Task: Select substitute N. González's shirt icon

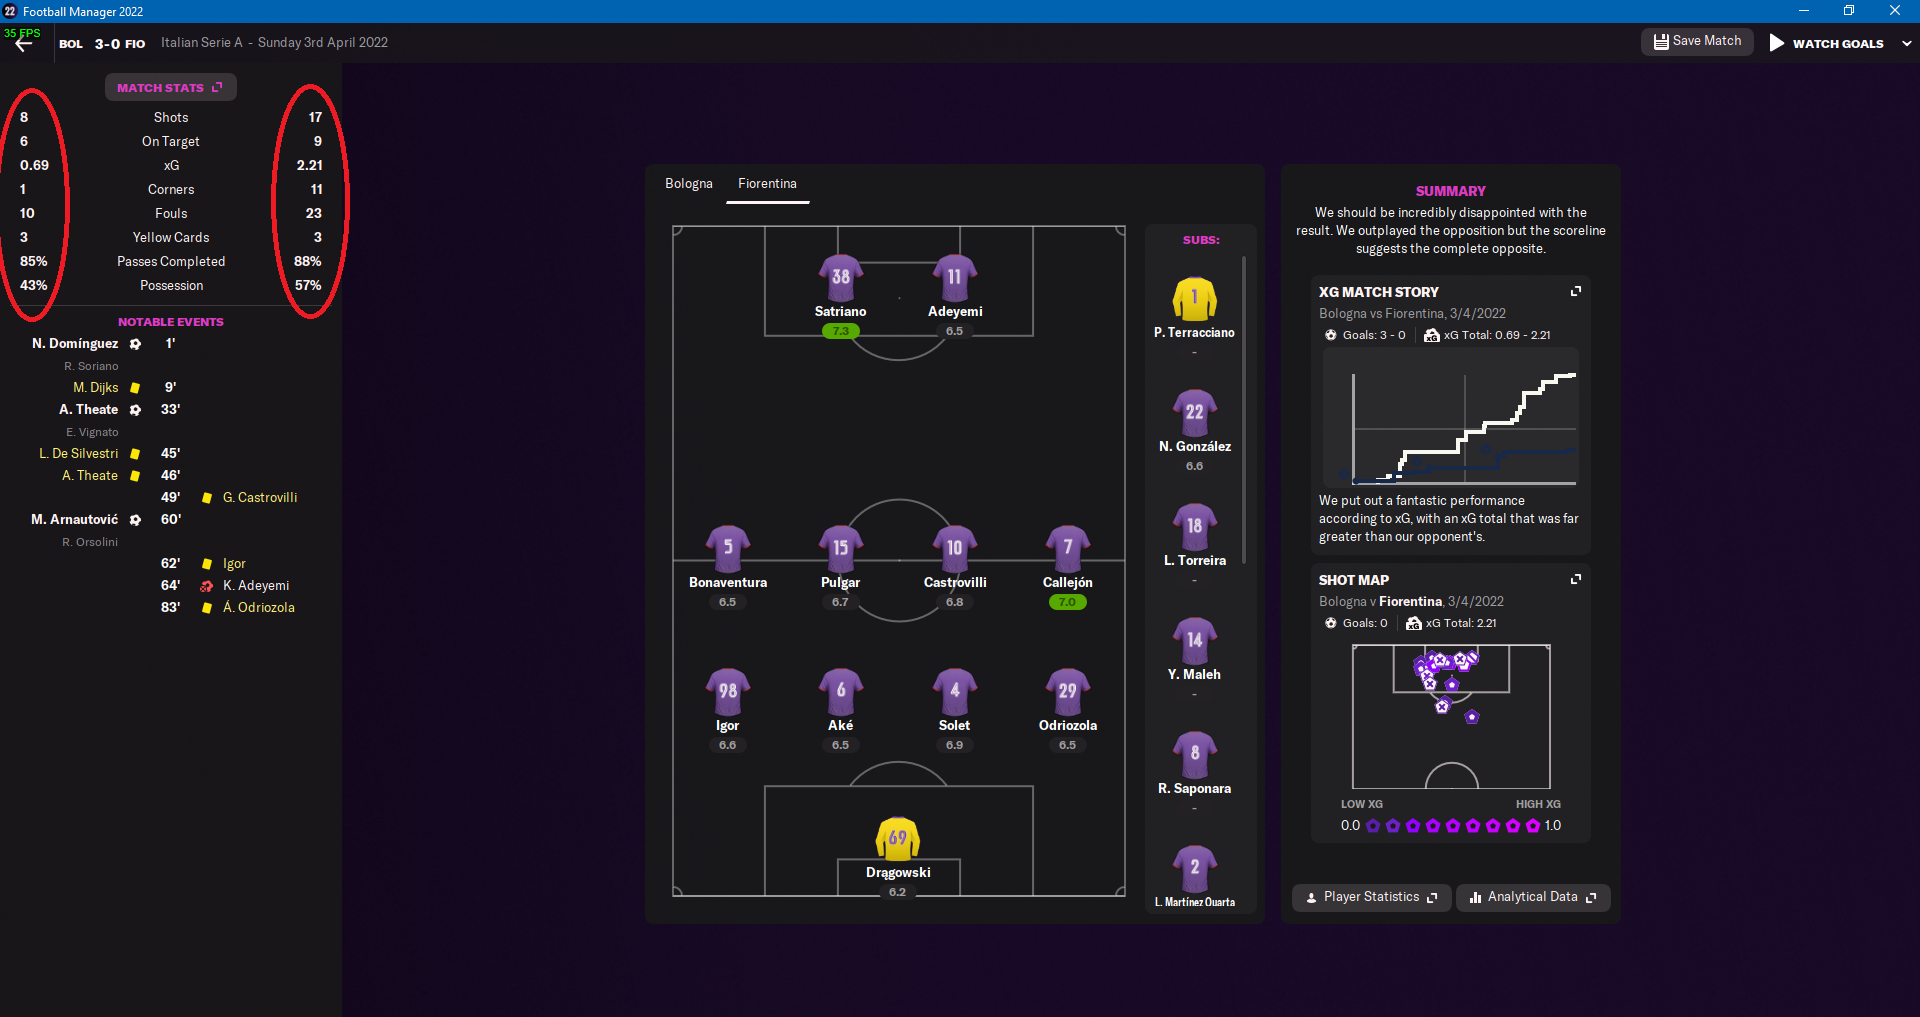Action: [1195, 412]
